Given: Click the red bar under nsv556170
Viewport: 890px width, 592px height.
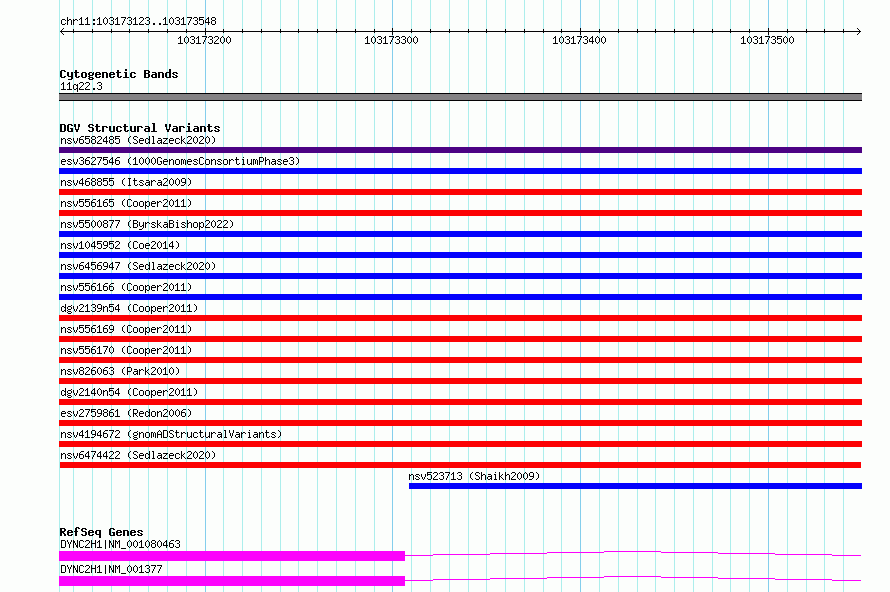Looking at the screenshot, I should click(460, 360).
